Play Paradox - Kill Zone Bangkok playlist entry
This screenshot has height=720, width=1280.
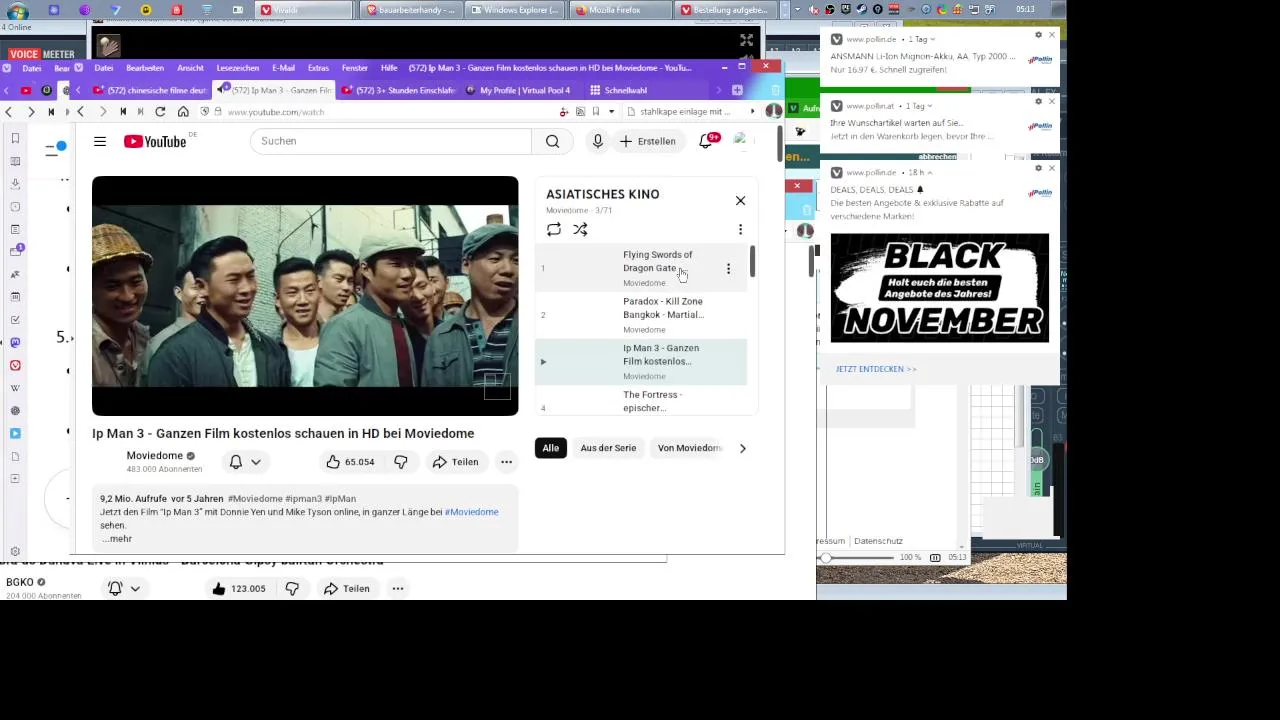(640, 315)
